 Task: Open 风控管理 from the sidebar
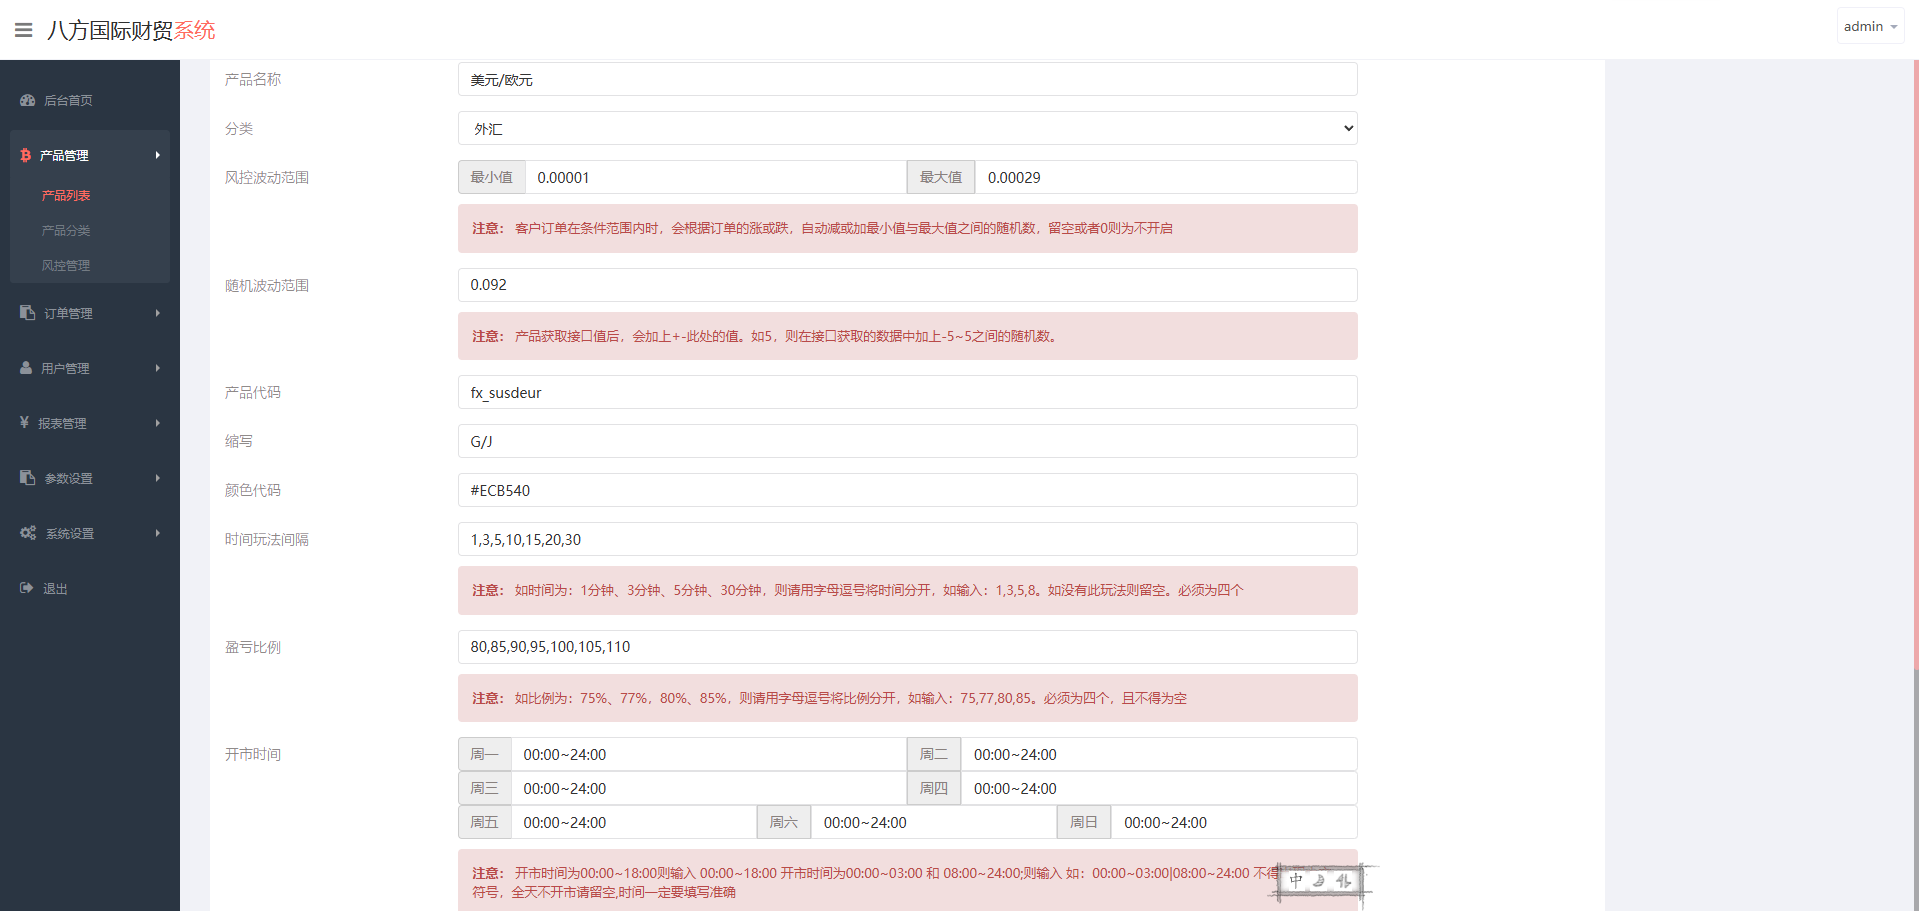66,265
